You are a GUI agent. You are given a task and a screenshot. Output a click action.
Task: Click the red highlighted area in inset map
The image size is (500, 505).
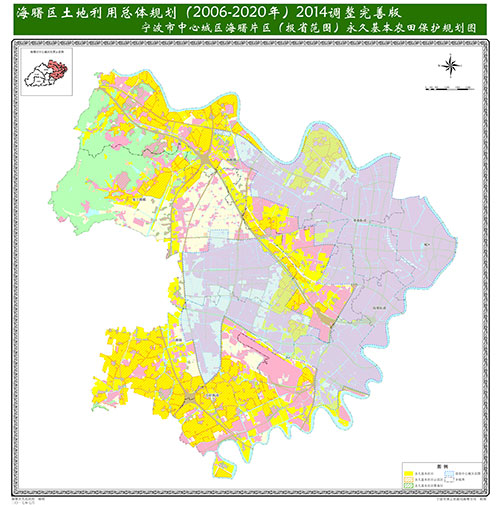click(x=58, y=70)
